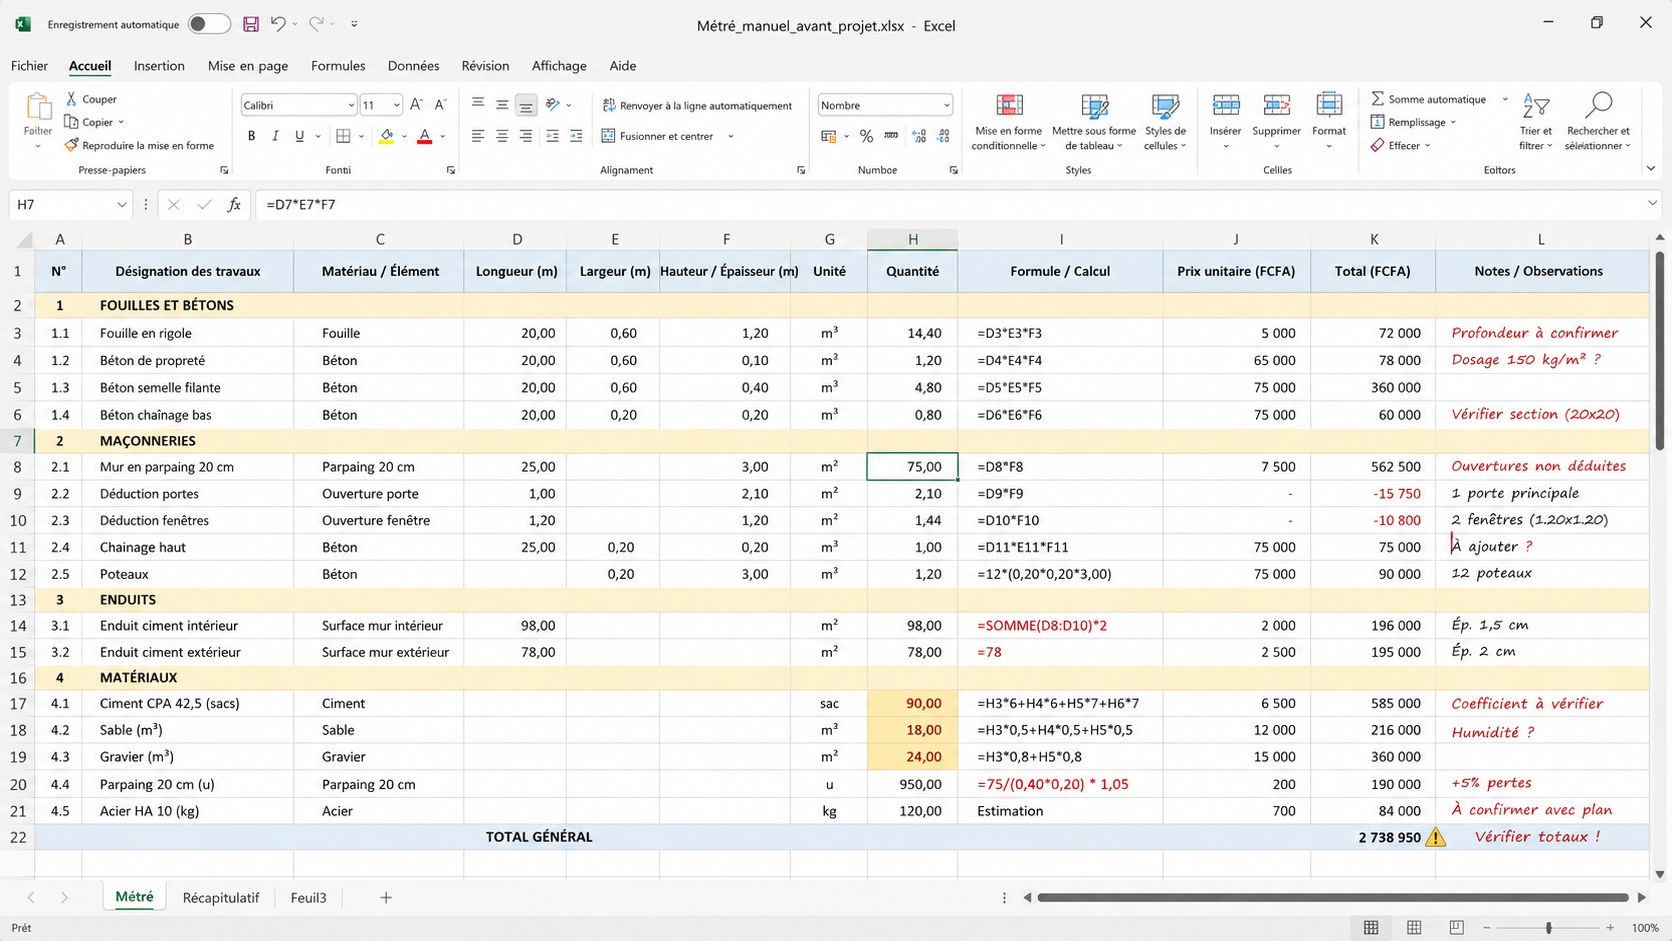Apply the yellow fill color
This screenshot has height=941, width=1672.
pyautogui.click(x=386, y=136)
